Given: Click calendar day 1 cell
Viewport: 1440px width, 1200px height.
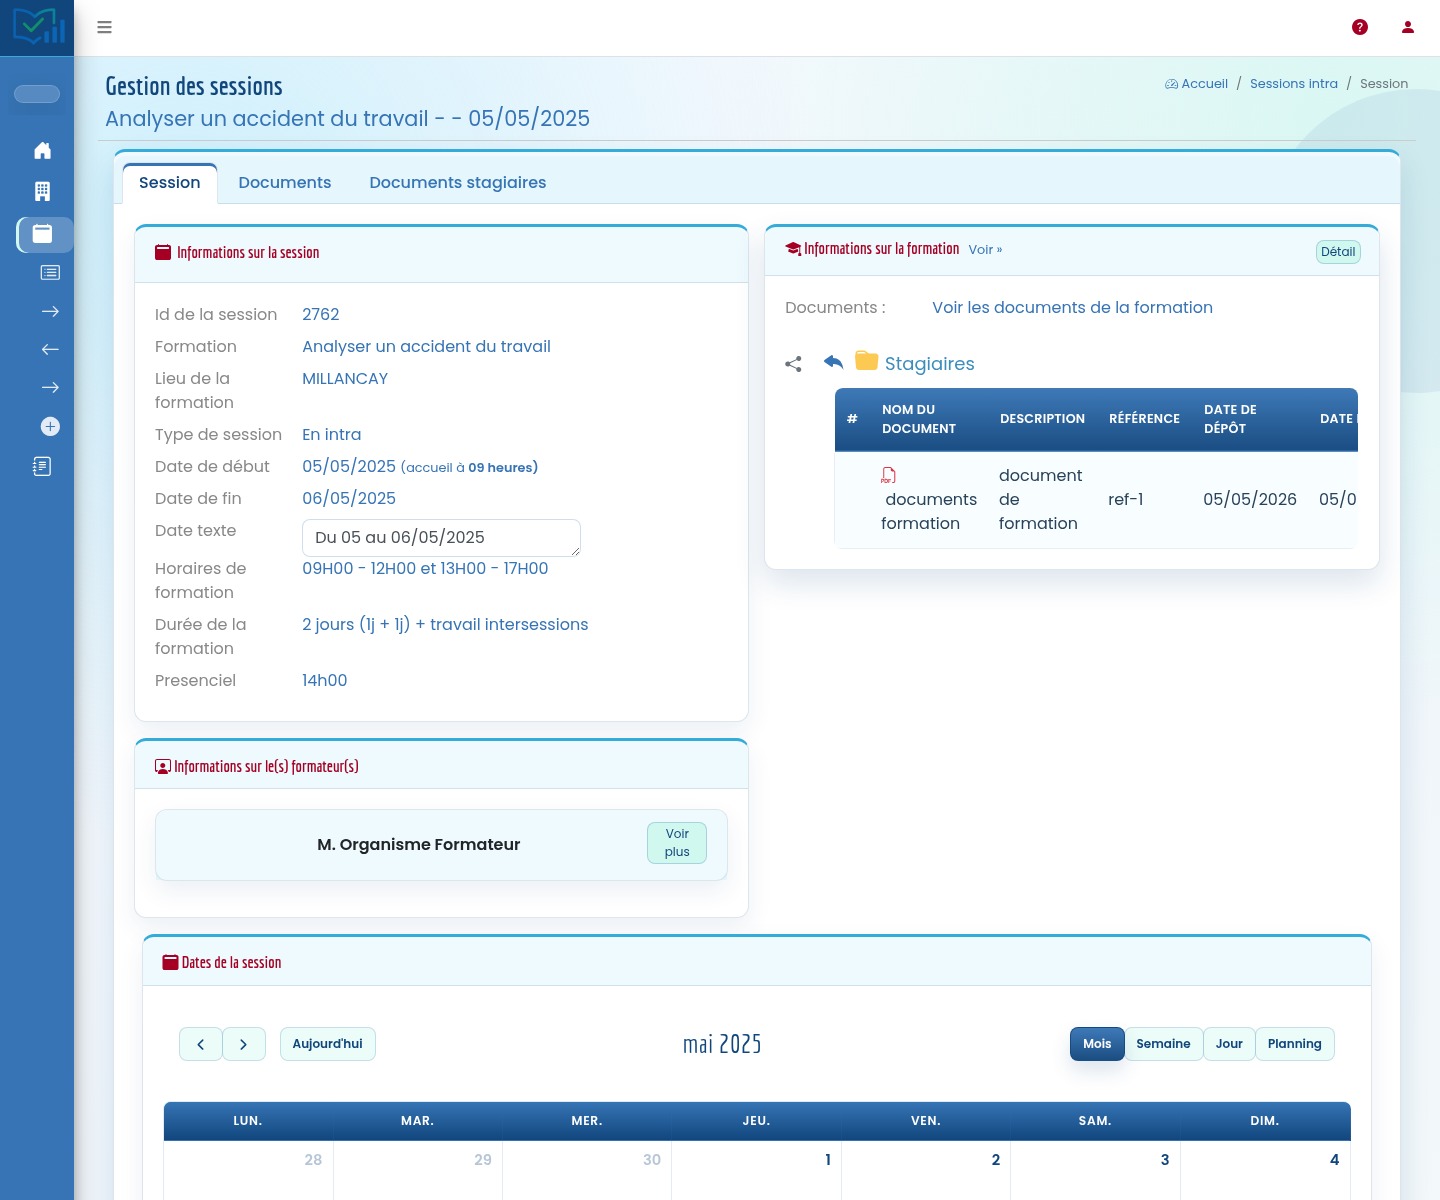Looking at the screenshot, I should click(756, 1170).
